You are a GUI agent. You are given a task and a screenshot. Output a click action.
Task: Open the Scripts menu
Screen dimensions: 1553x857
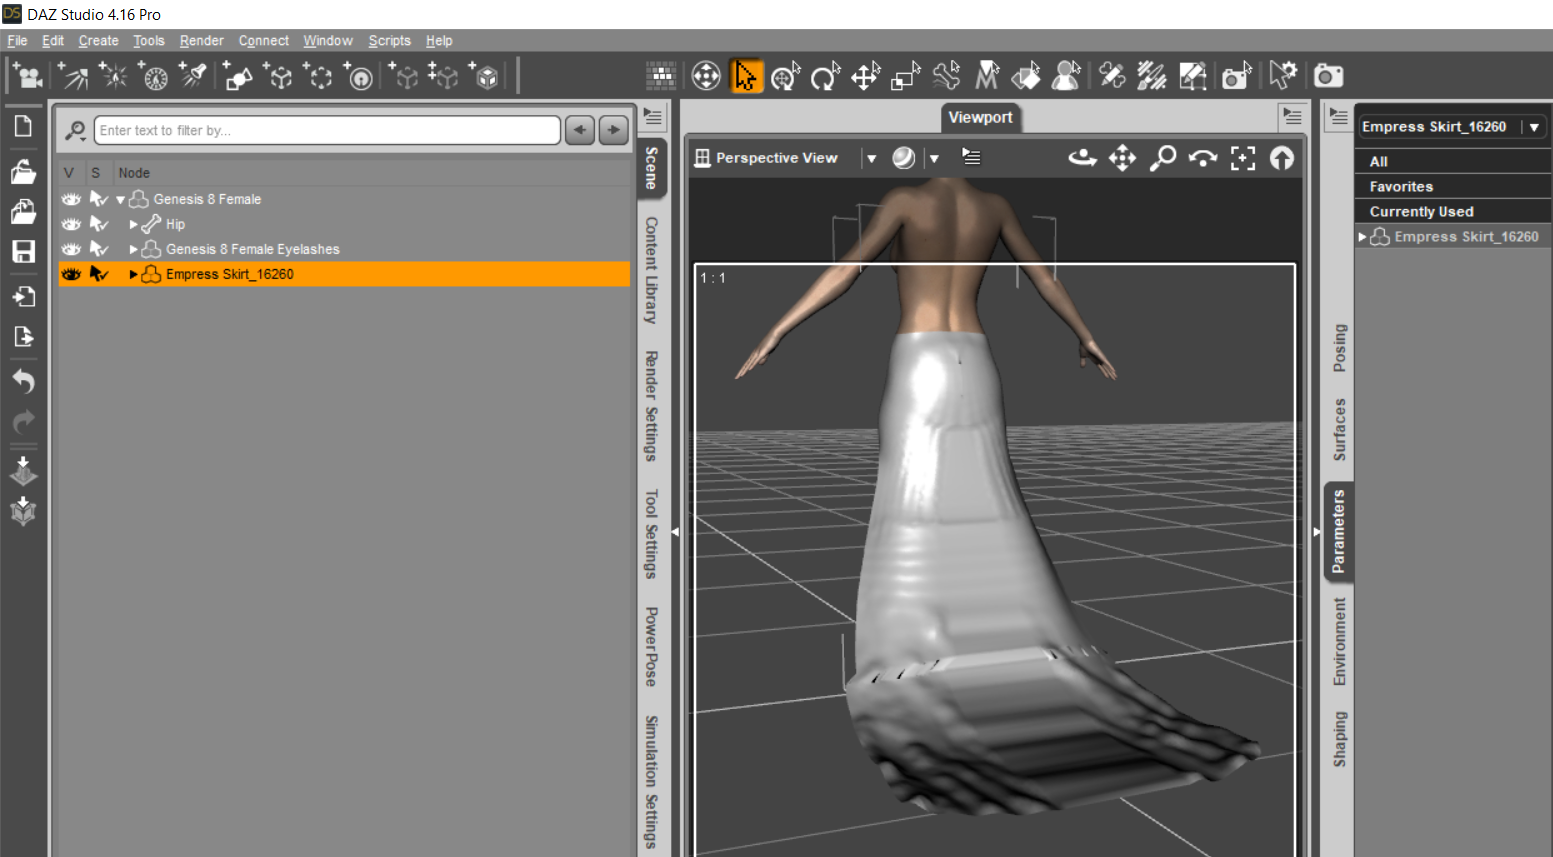coord(389,41)
